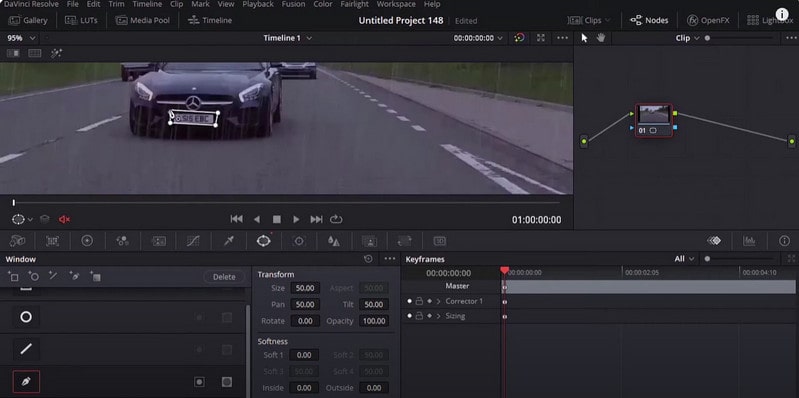Show the Media Pool
The width and height of the screenshot is (799, 398).
point(142,20)
